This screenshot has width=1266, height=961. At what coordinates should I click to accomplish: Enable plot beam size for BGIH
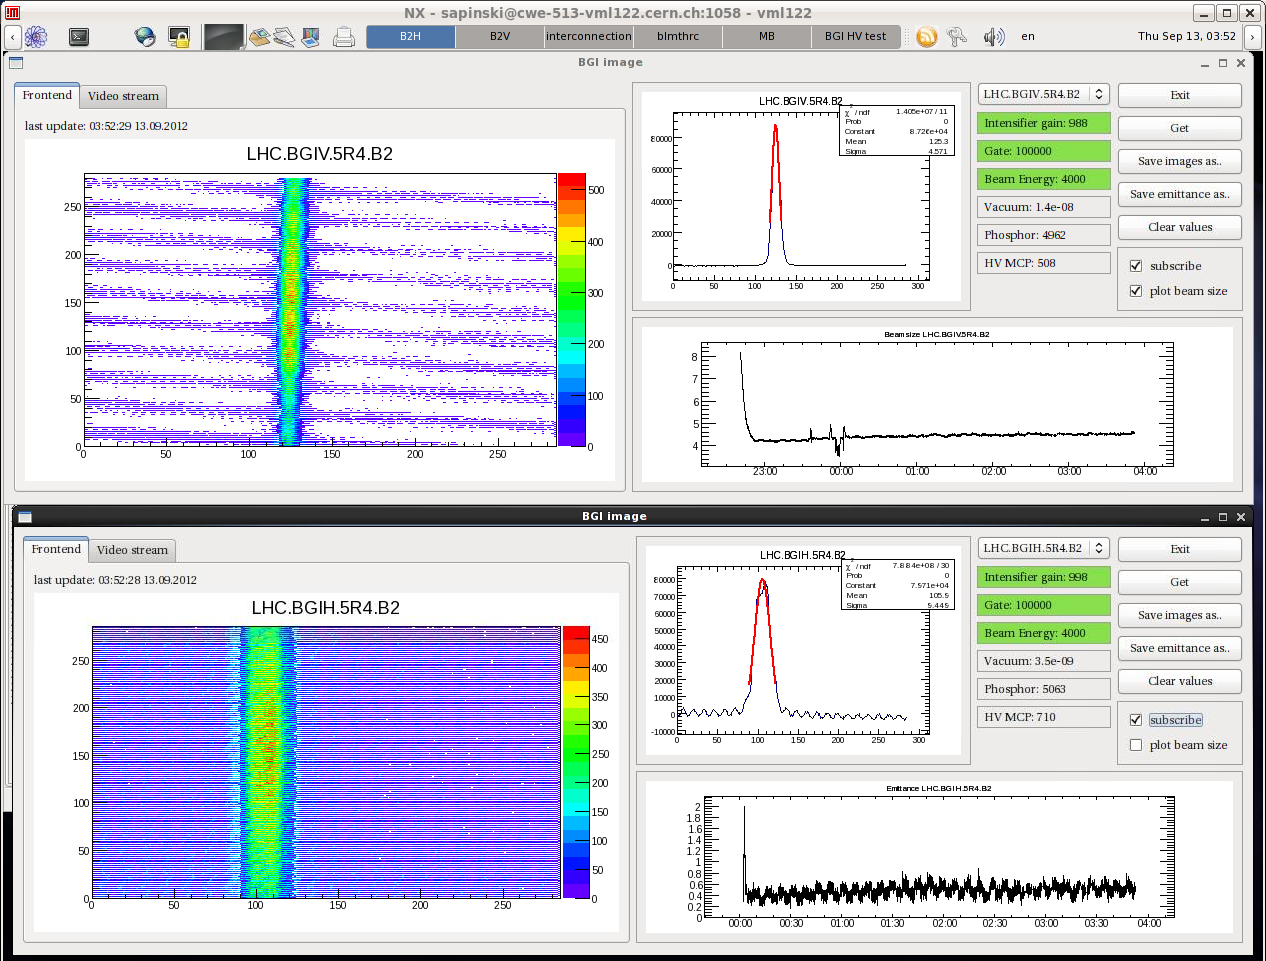point(1136,745)
